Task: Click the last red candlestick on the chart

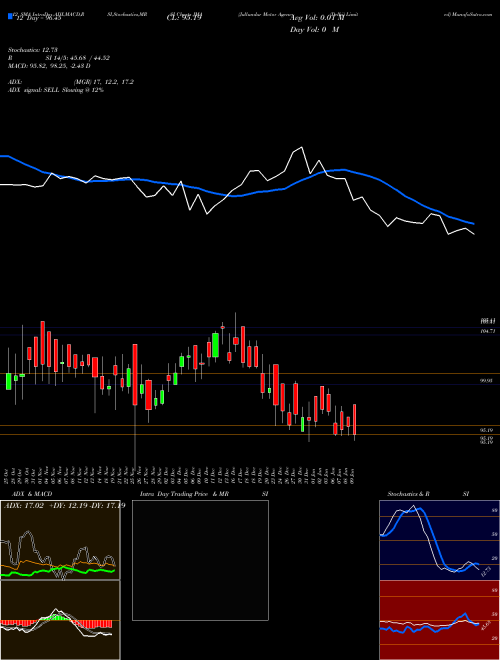Action: pyautogui.click(x=355, y=419)
